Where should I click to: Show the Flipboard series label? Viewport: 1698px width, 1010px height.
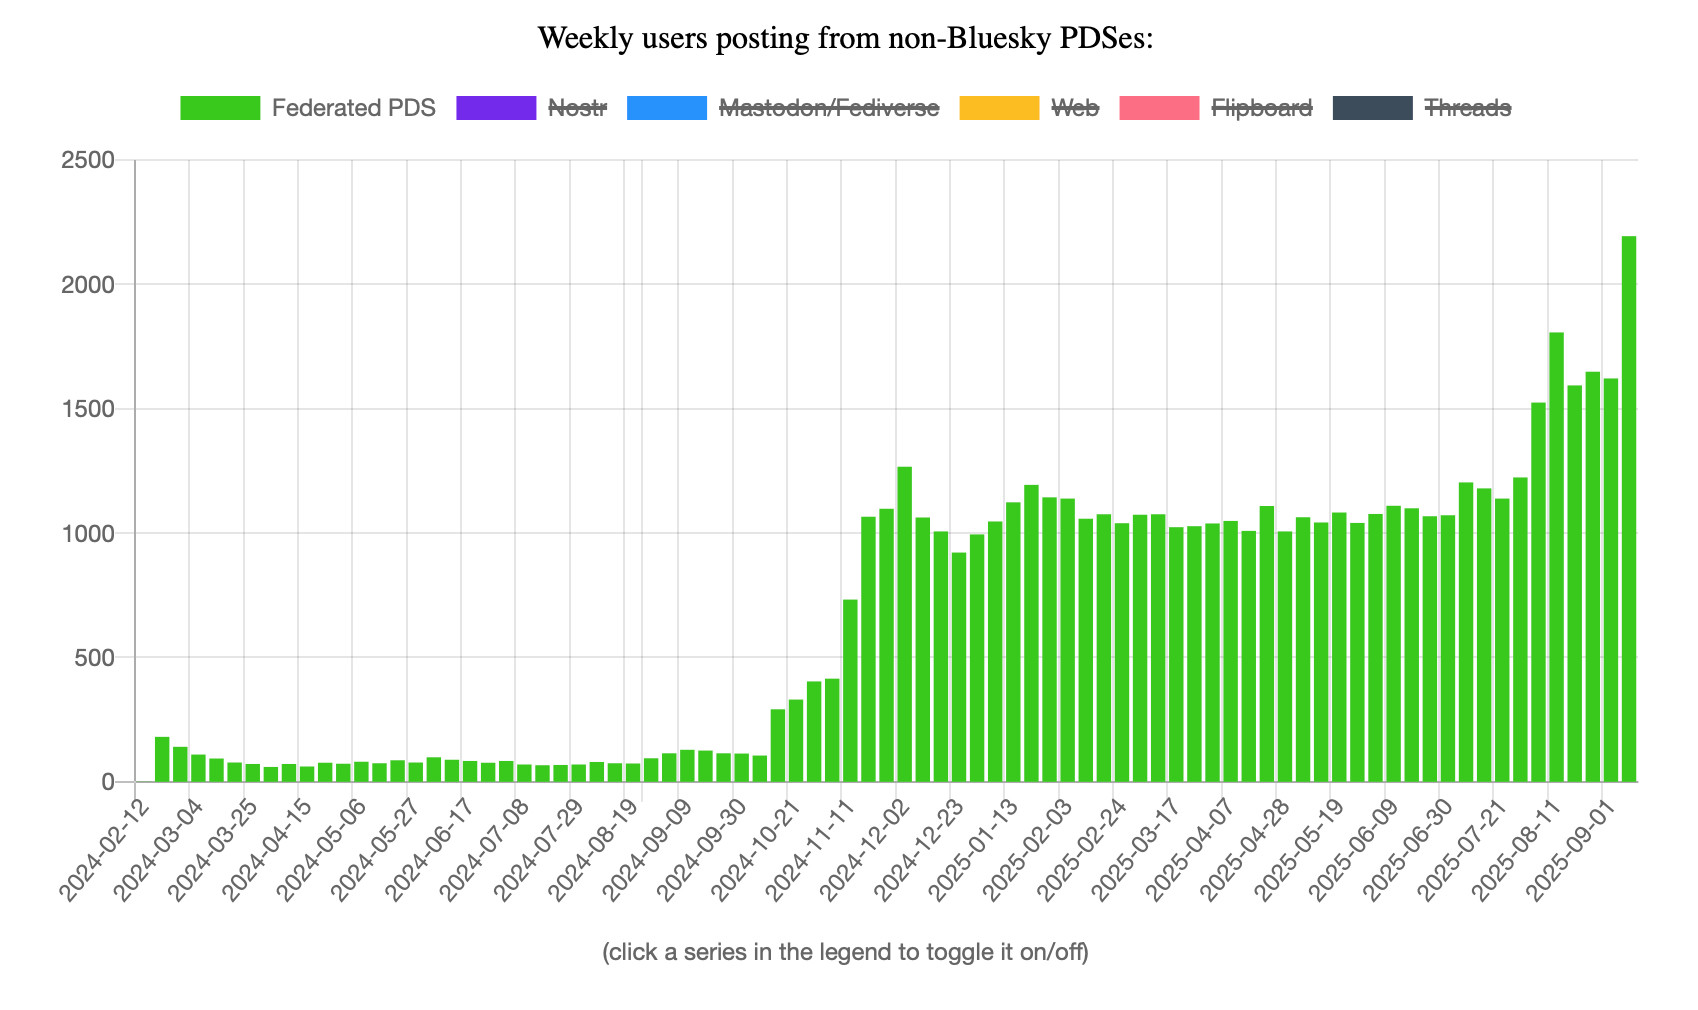pyautogui.click(x=1261, y=108)
